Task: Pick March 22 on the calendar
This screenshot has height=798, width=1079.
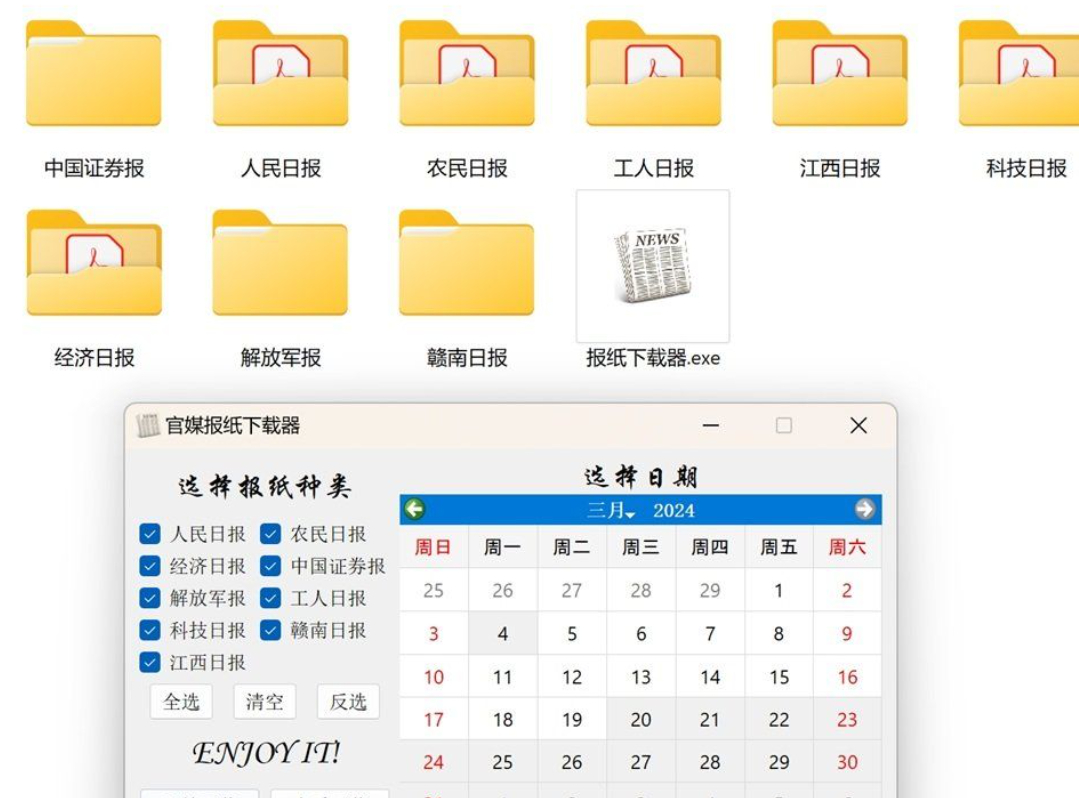Action: point(778,720)
